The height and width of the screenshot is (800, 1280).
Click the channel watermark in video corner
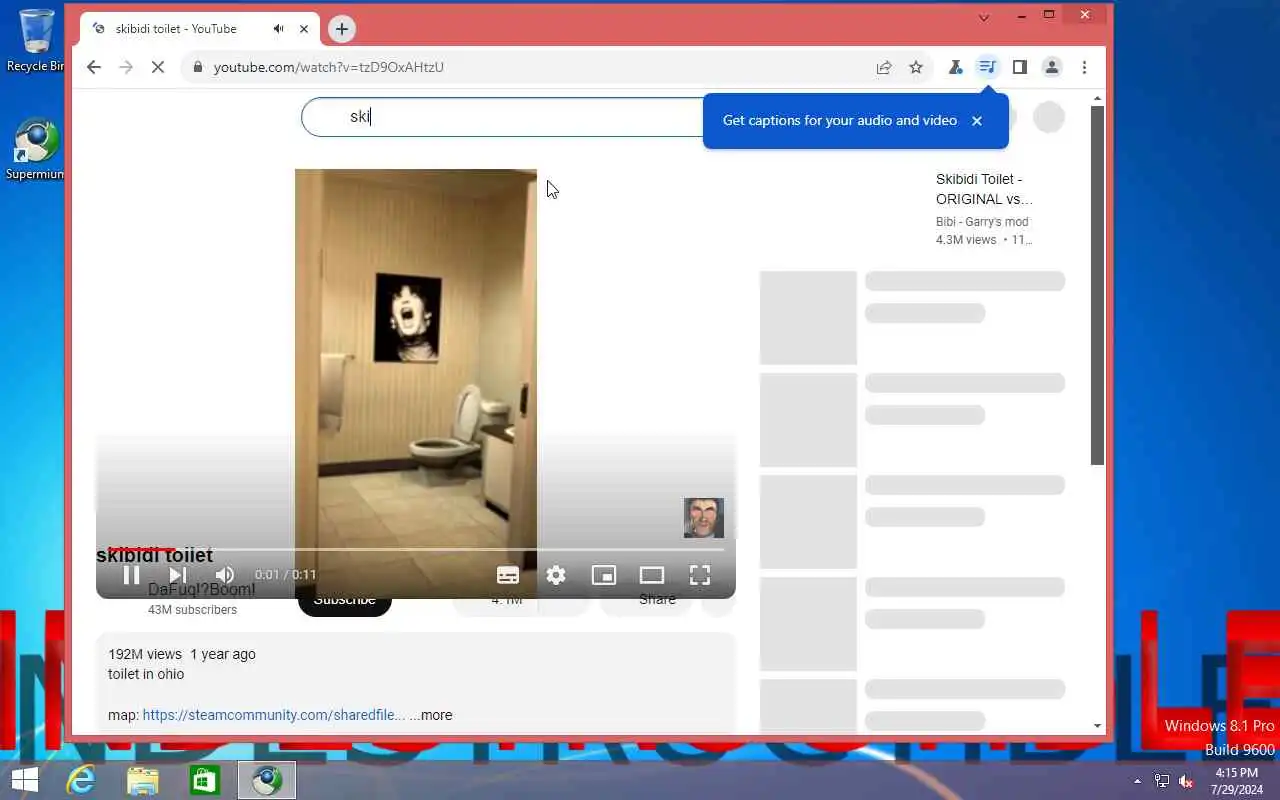[x=704, y=518]
